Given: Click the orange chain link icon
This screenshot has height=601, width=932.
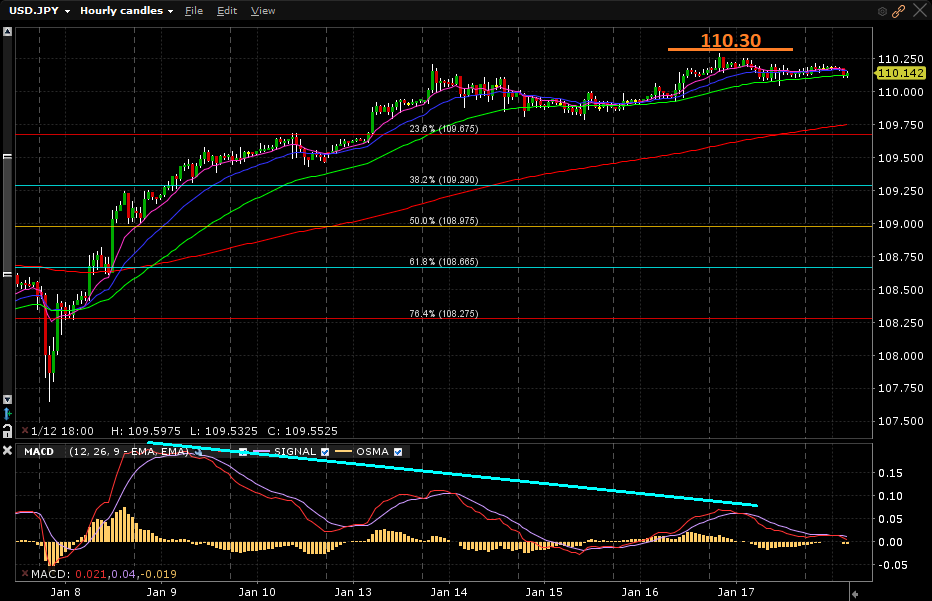Looking at the screenshot, I should coord(898,11).
